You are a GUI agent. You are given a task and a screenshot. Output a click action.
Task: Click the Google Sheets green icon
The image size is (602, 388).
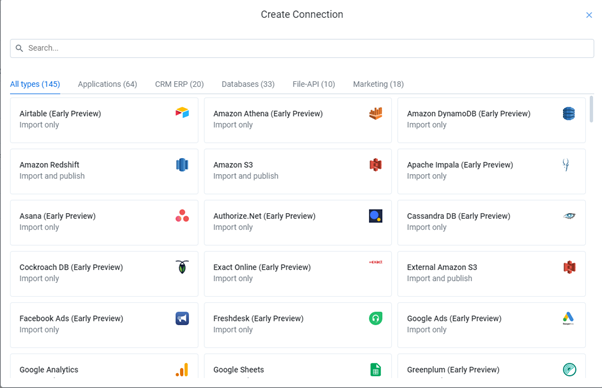coord(375,370)
